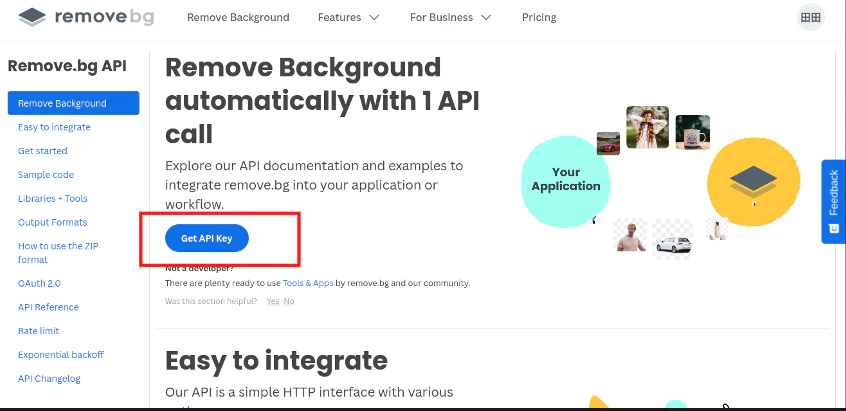
Task: Open API Reference sidebar link
Action: (48, 307)
